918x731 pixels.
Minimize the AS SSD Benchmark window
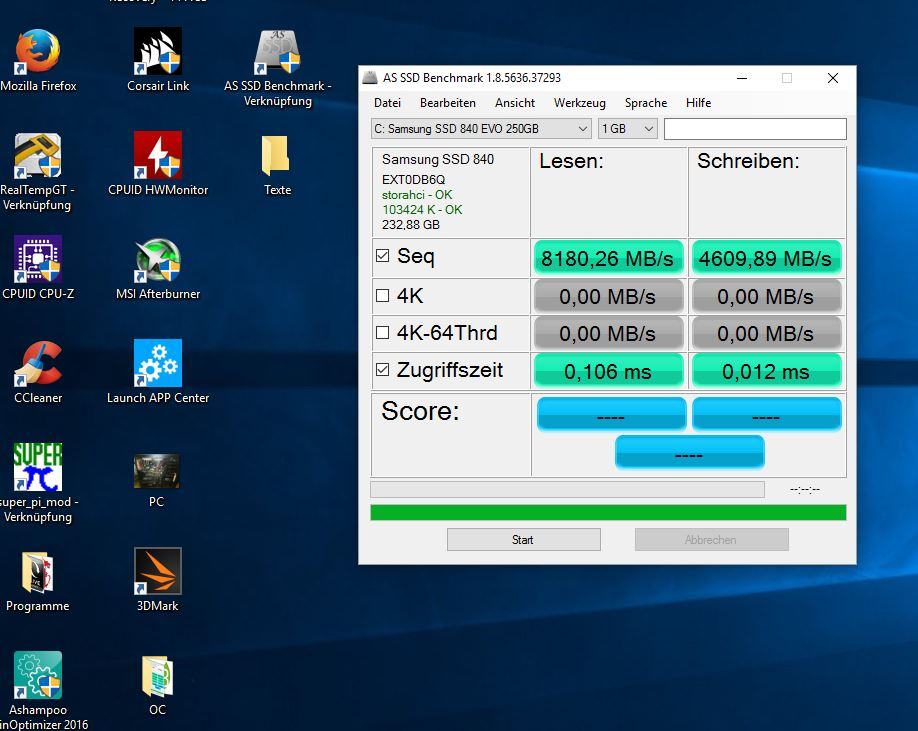click(742, 78)
